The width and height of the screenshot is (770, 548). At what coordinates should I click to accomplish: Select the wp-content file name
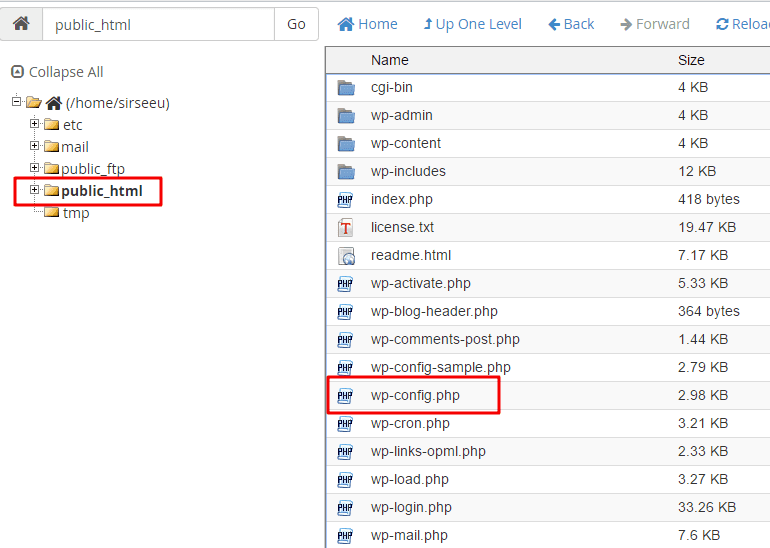pos(406,143)
